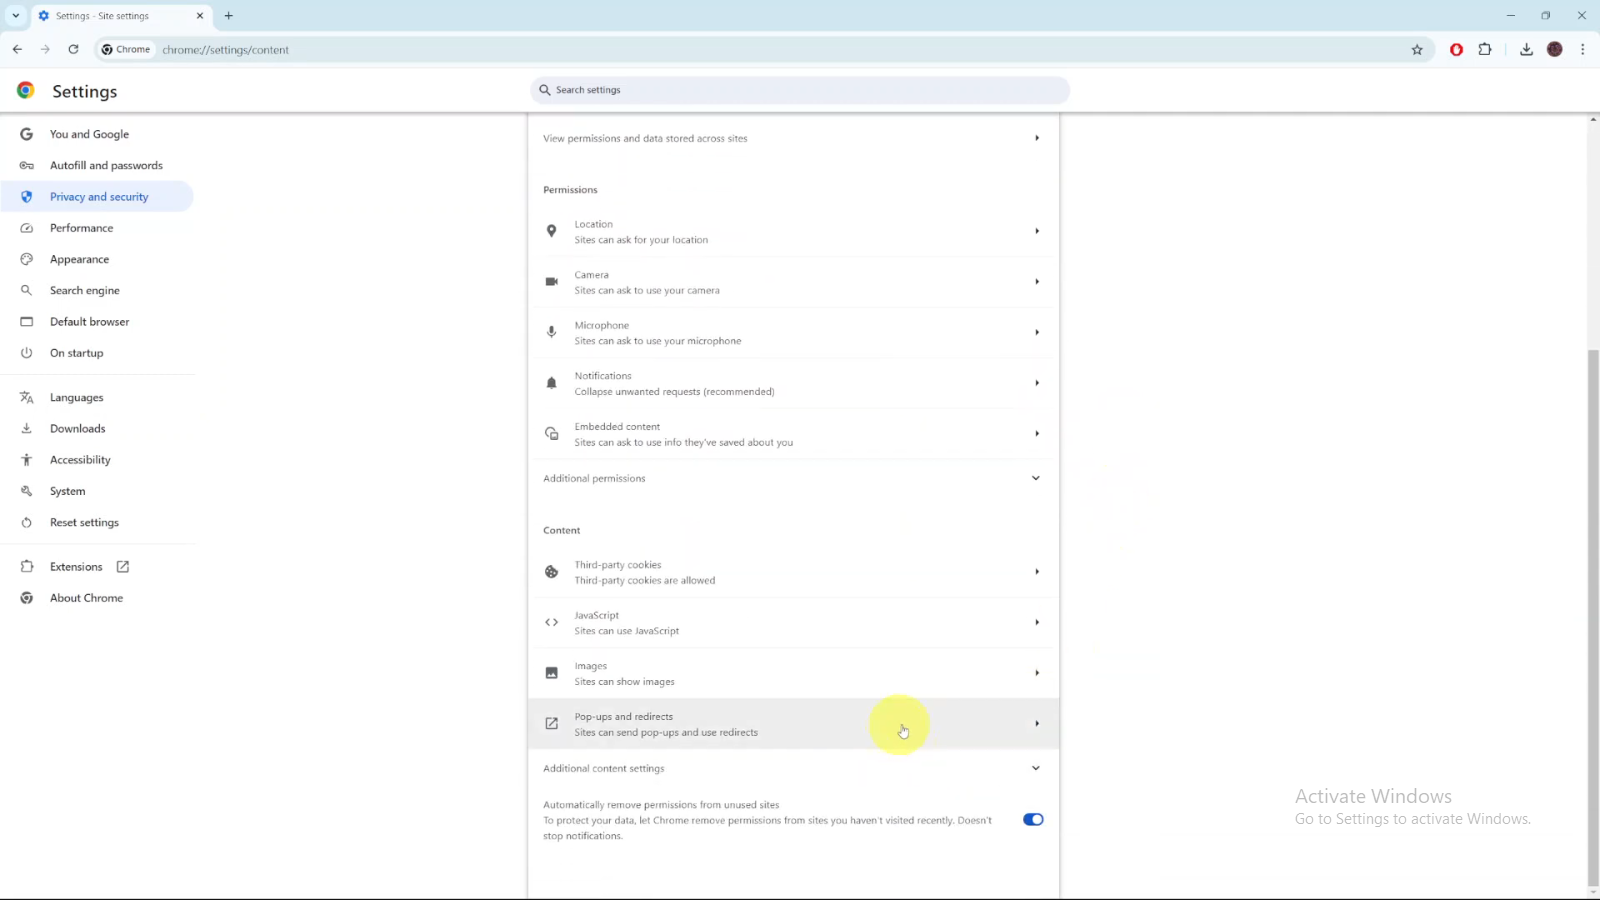
Task: Open Embedded content row text
Action: (683, 434)
